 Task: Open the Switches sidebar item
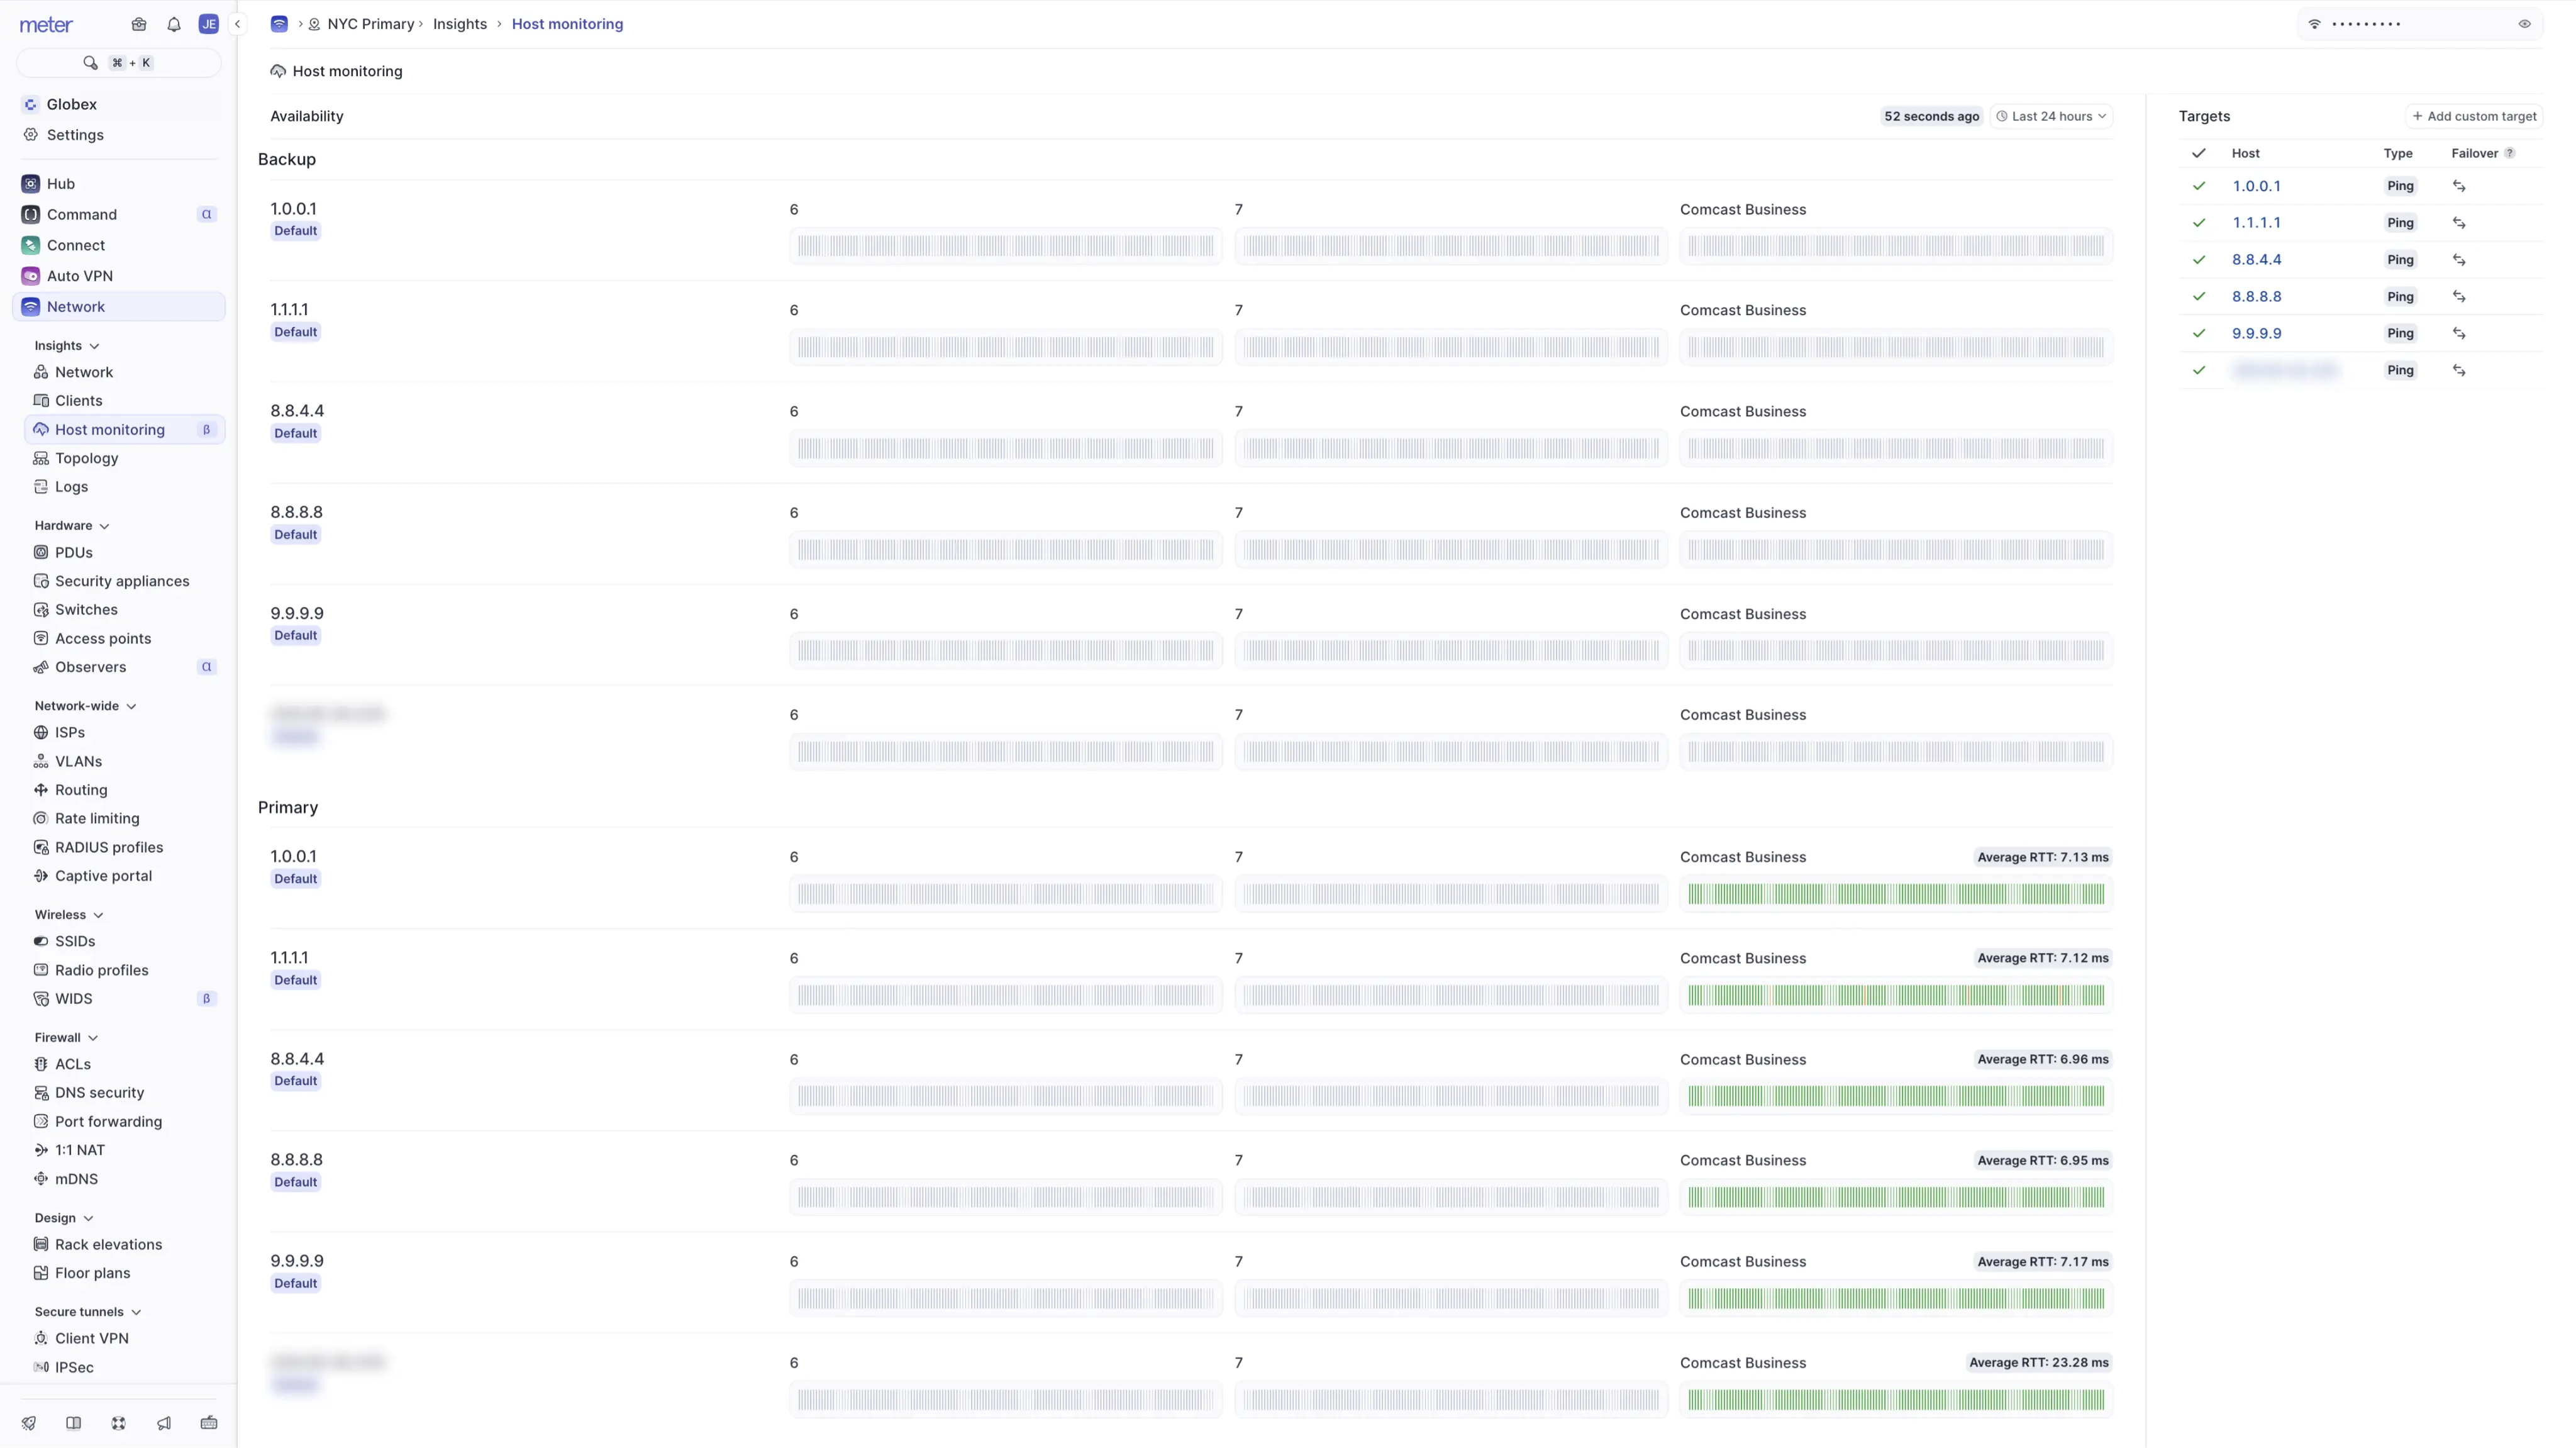tap(86, 610)
